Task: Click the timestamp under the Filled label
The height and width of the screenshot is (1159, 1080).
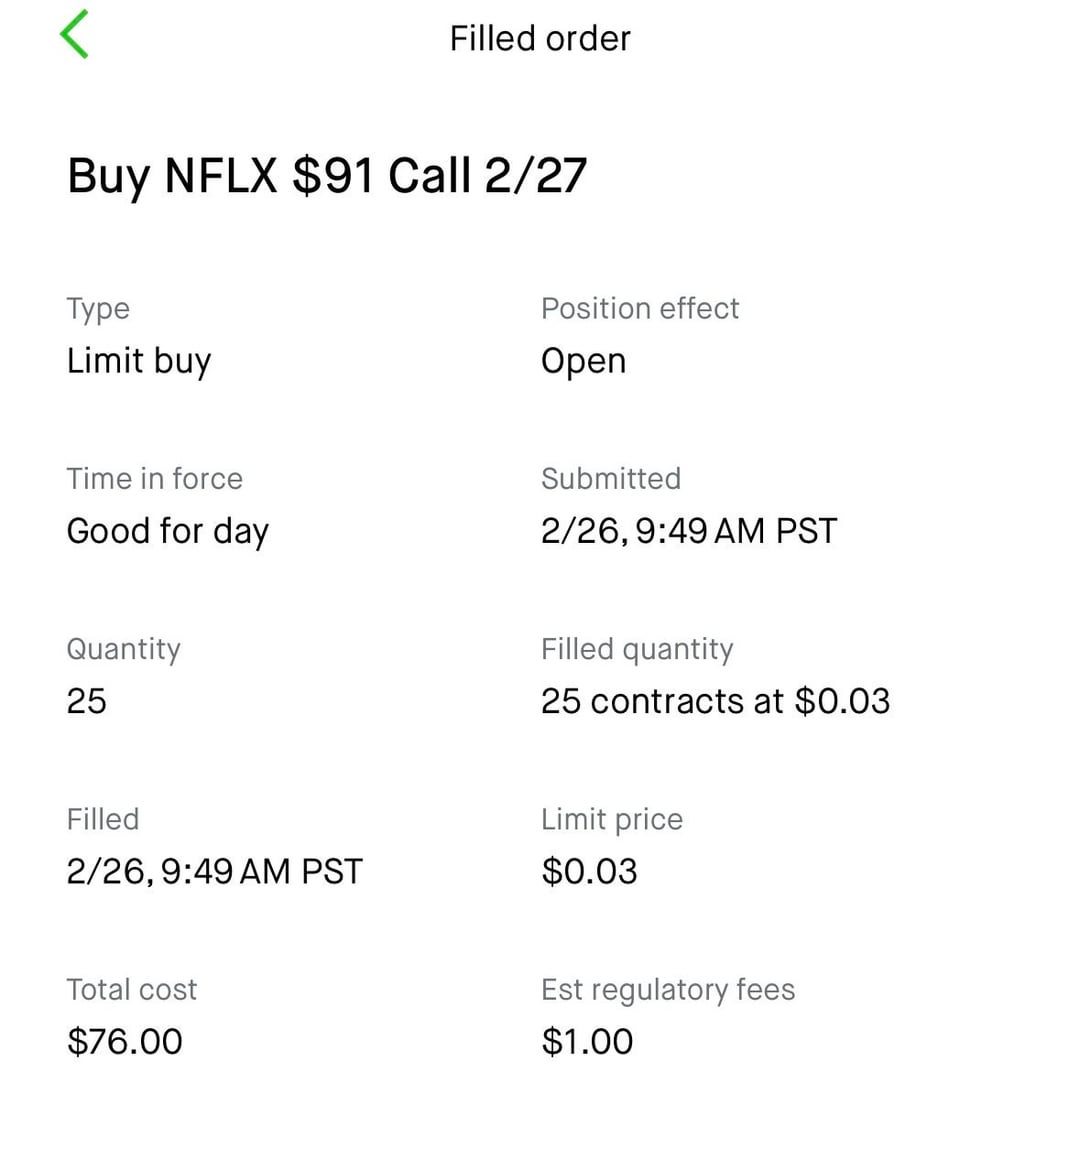Action: coord(215,871)
